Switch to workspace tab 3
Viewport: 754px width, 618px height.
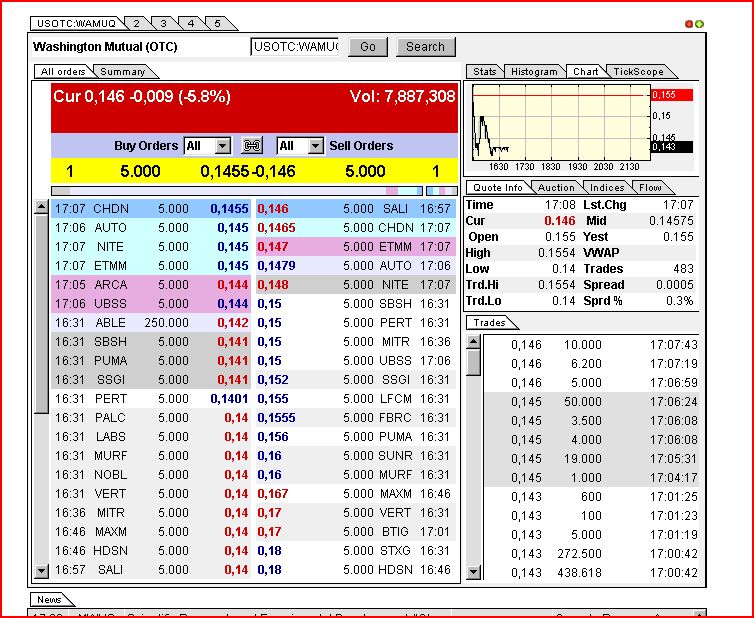[x=163, y=24]
